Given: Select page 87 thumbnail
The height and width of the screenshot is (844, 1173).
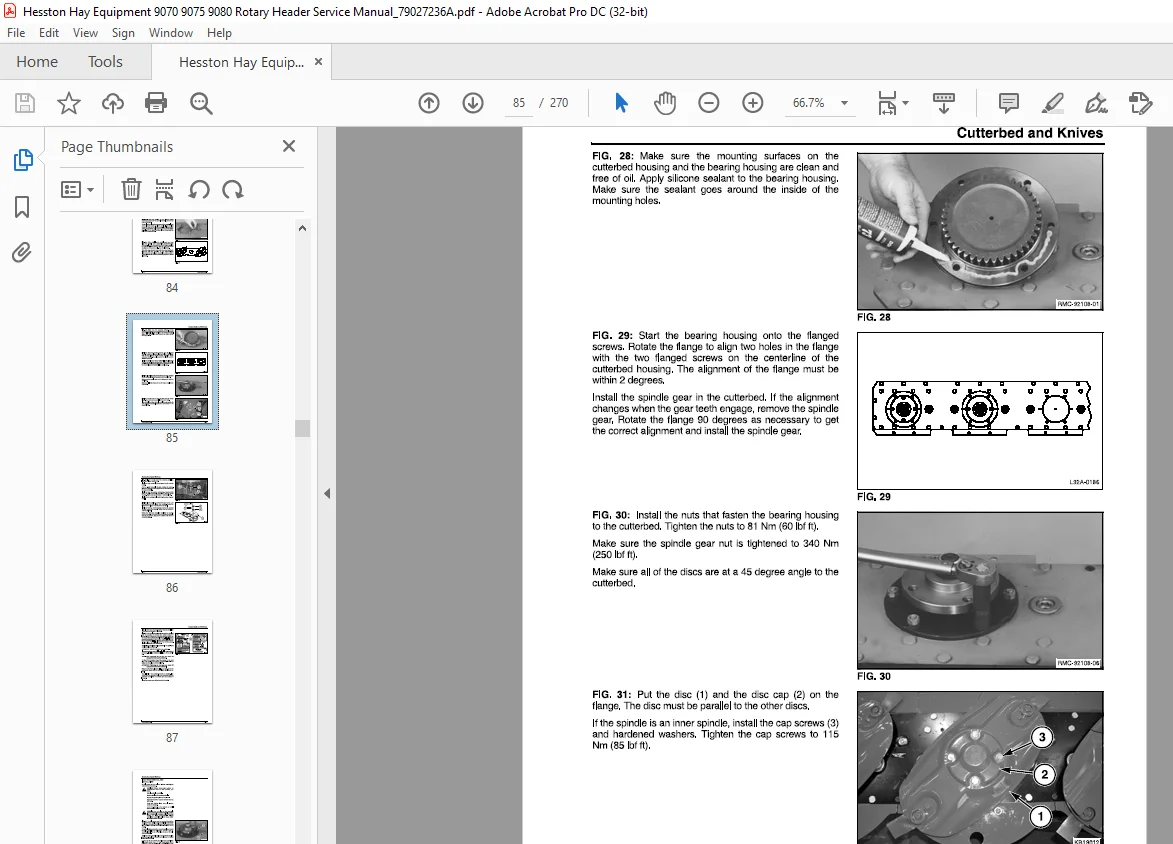Looking at the screenshot, I should point(172,672).
